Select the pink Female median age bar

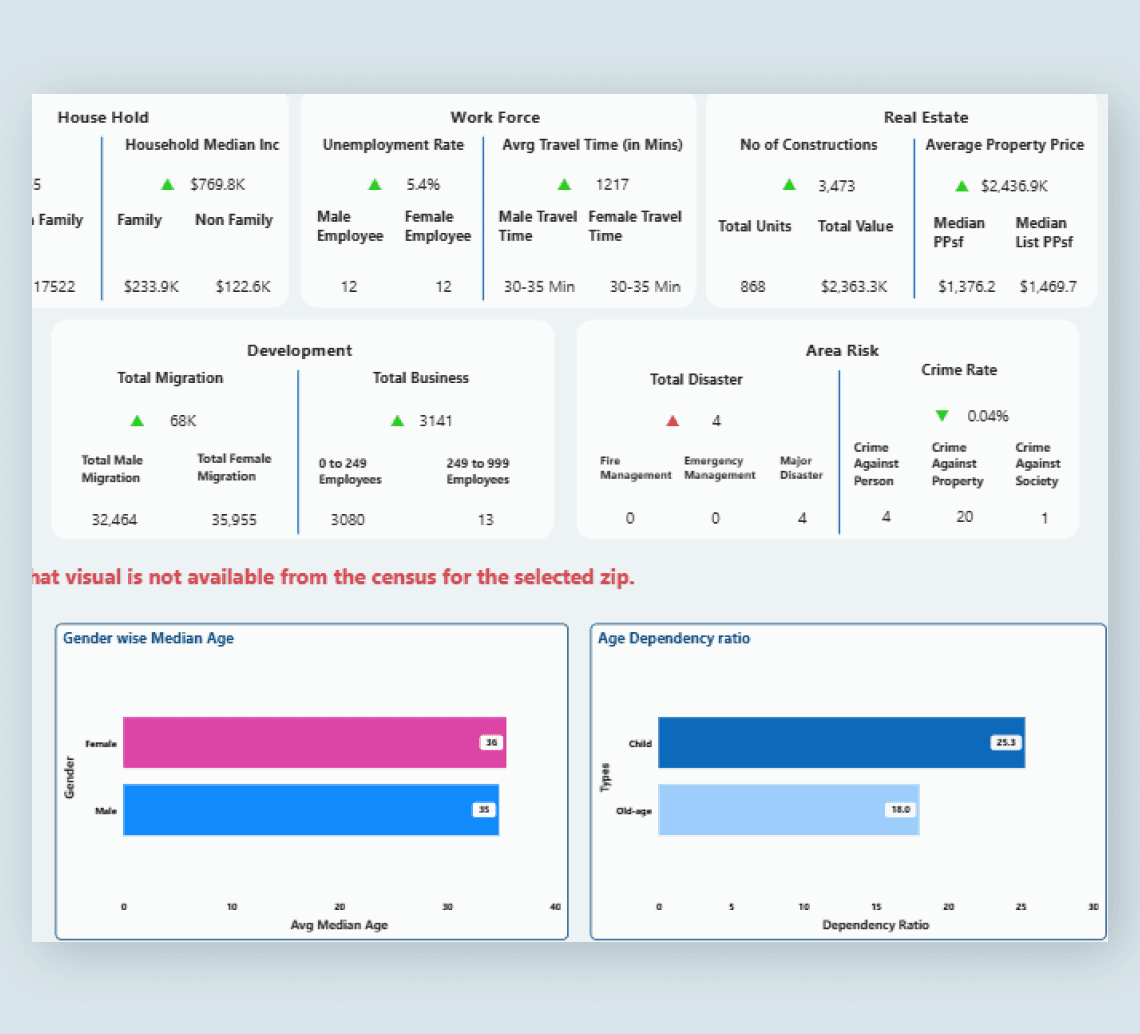click(315, 742)
